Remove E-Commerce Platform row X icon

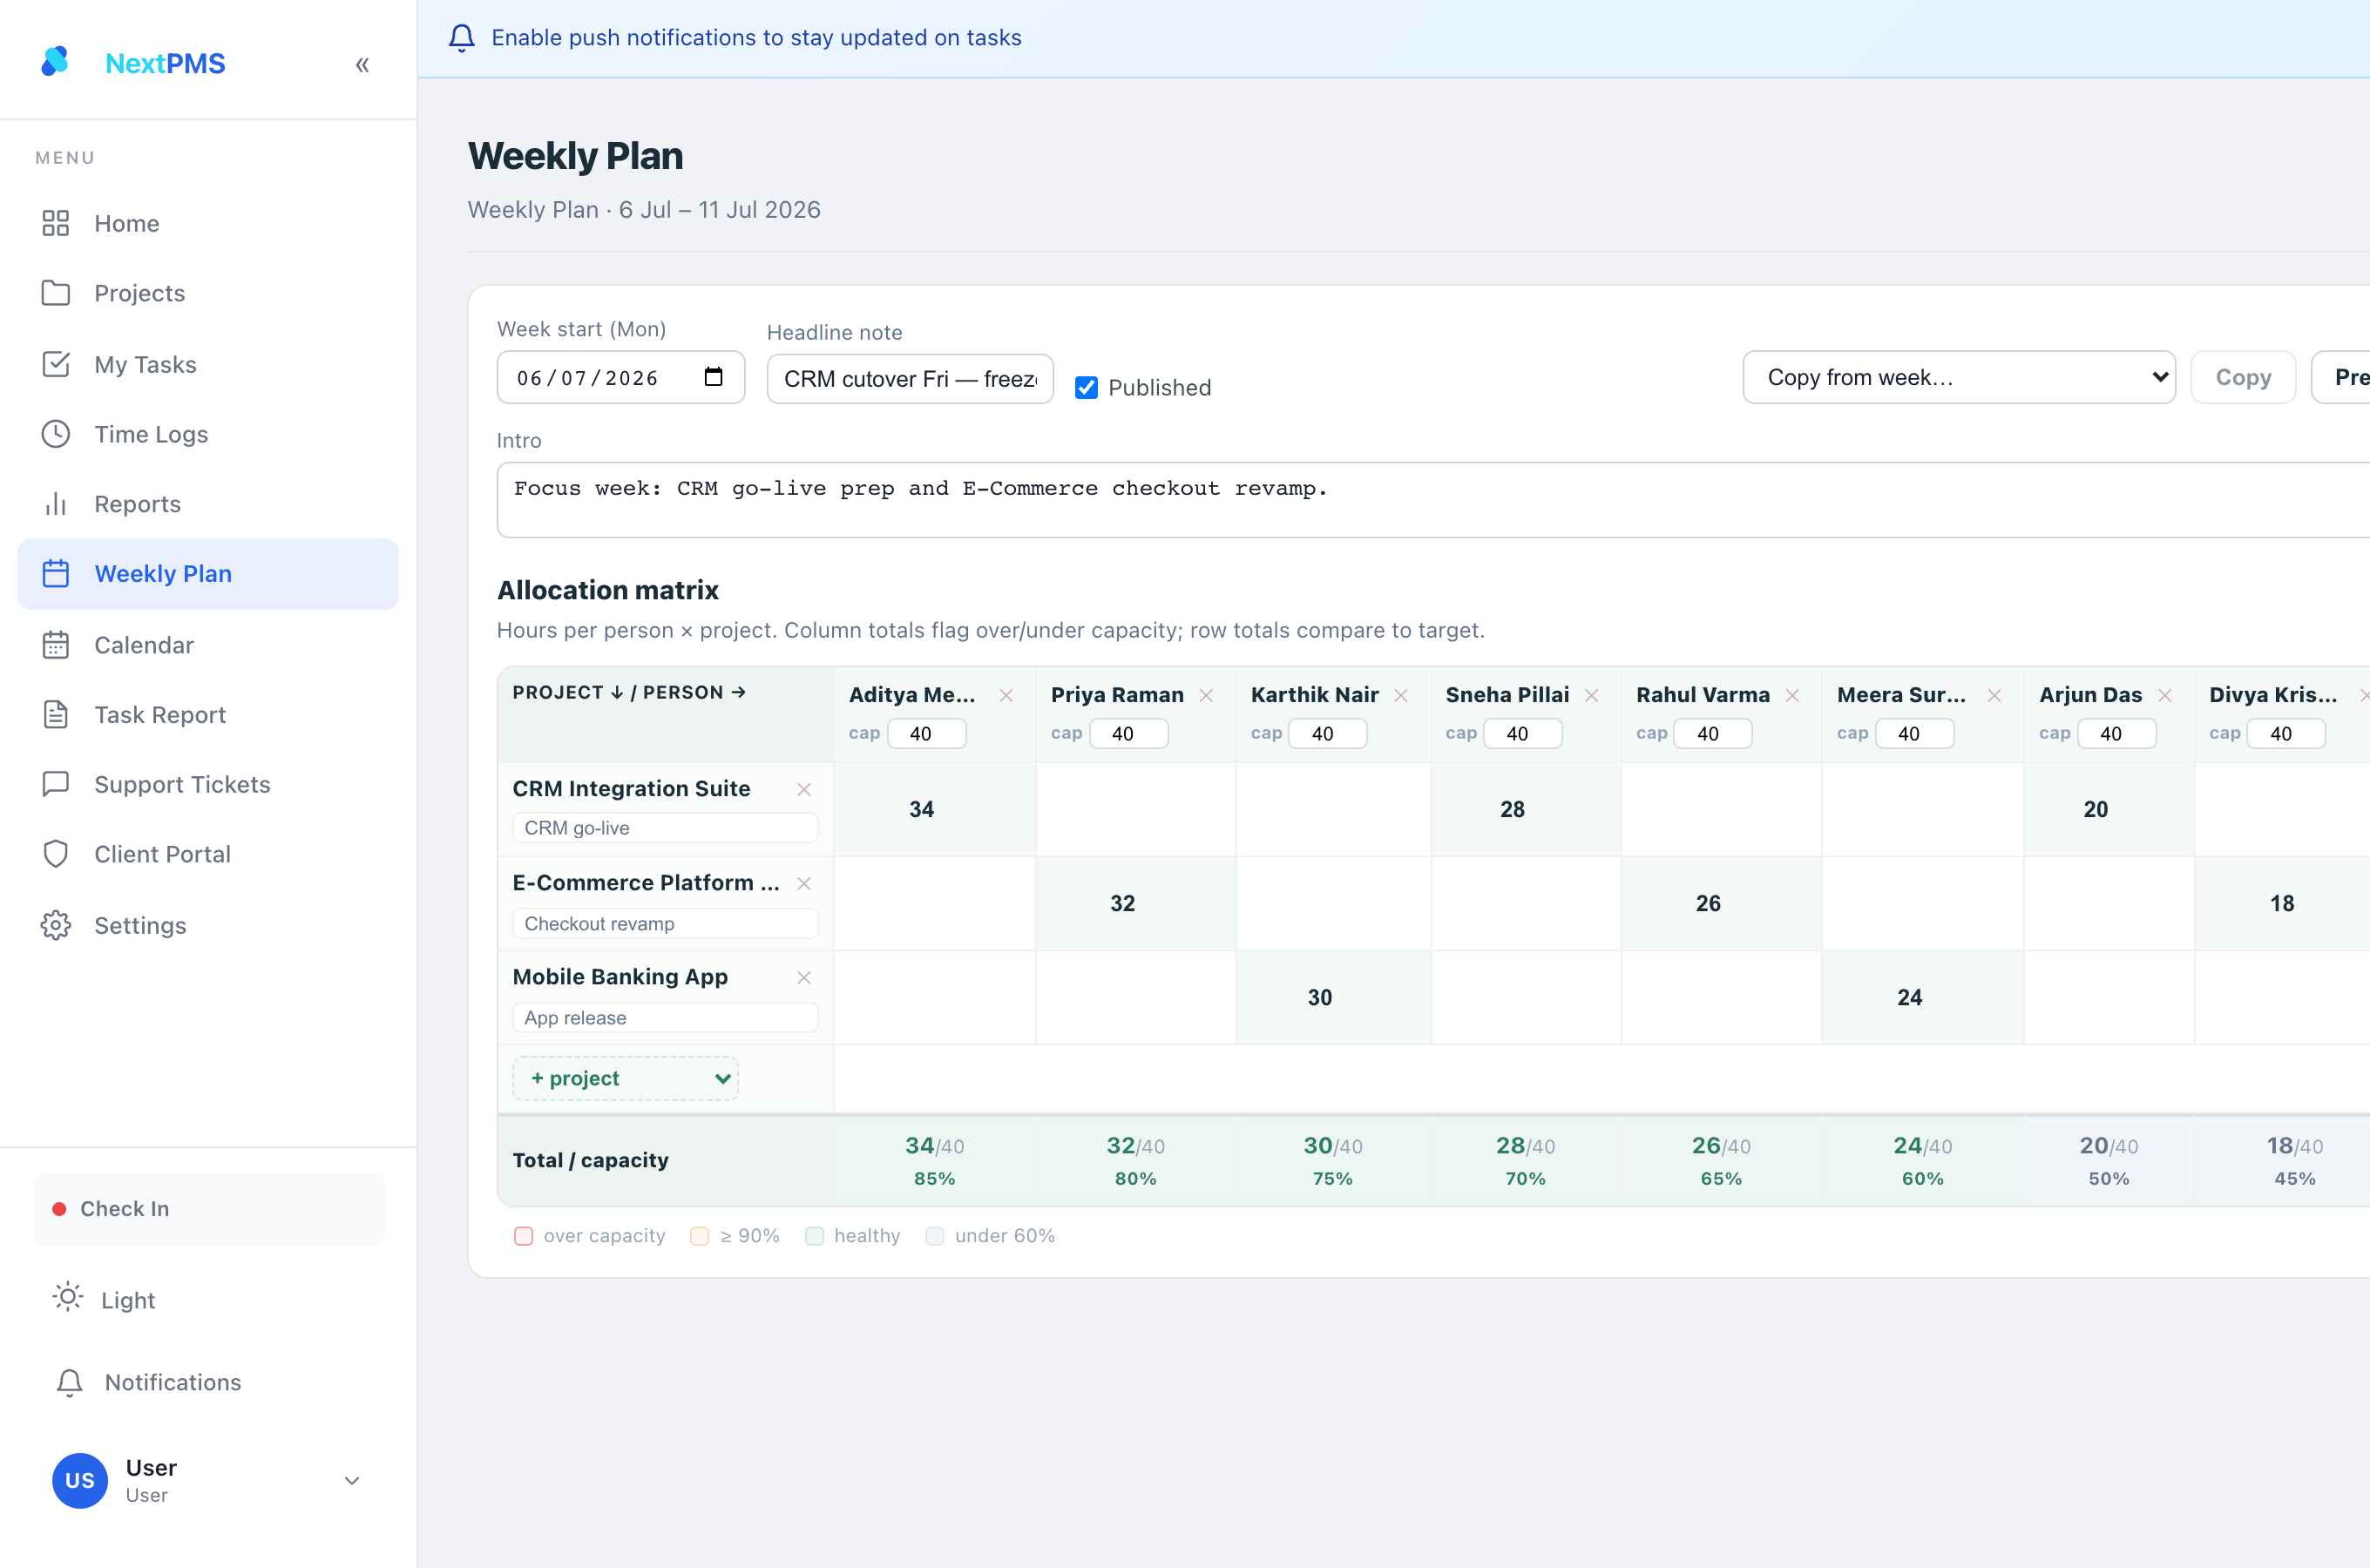804,883
